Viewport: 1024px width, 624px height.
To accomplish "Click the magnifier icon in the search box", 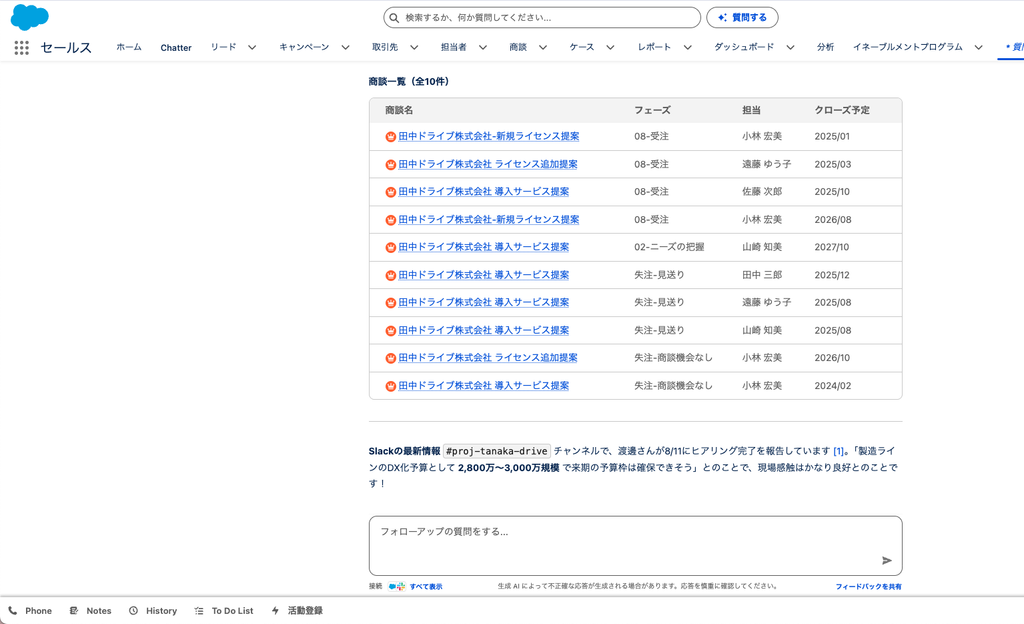I will pyautogui.click(x=394, y=18).
